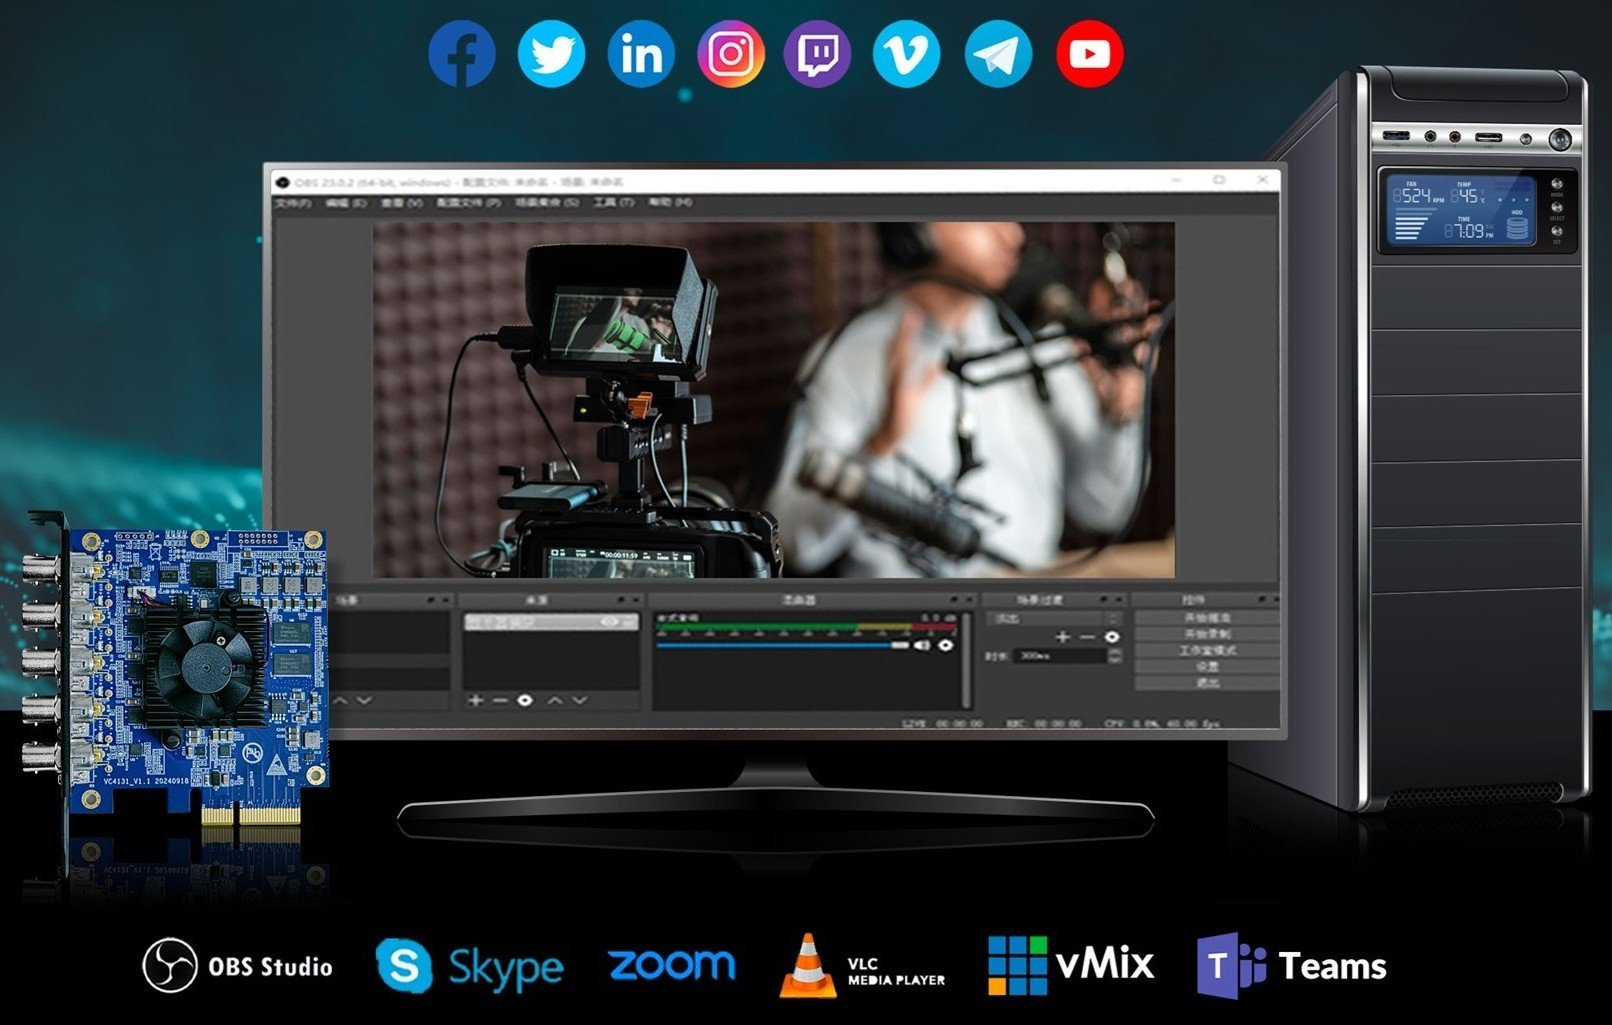
Task: Click the Twitch logo icon
Action: (817, 54)
